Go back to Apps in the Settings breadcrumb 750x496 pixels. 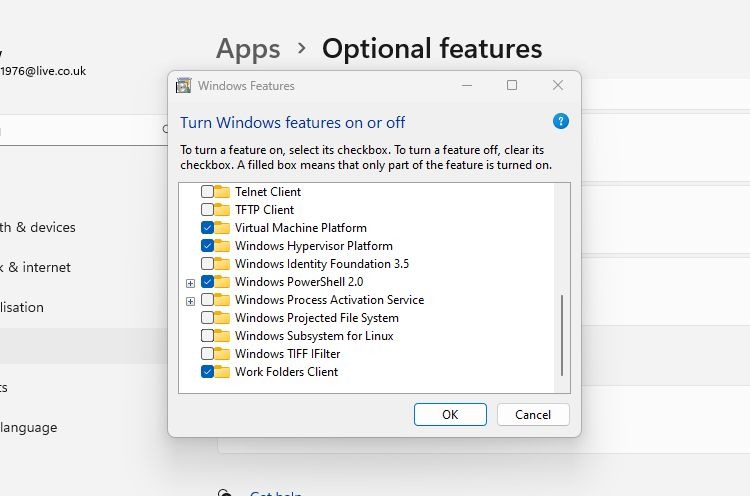coord(248,49)
